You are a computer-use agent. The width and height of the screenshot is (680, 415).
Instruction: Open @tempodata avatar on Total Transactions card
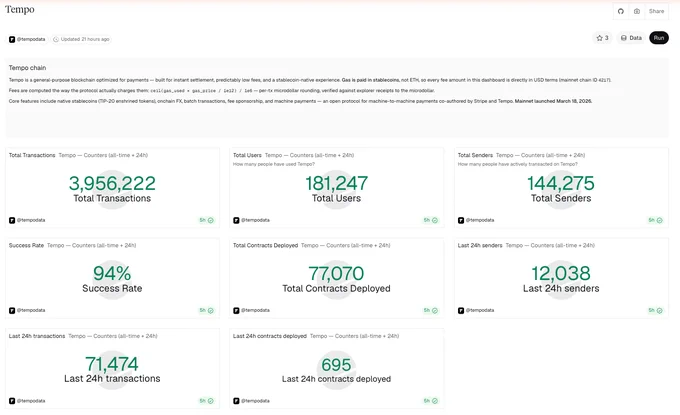(x=12, y=220)
